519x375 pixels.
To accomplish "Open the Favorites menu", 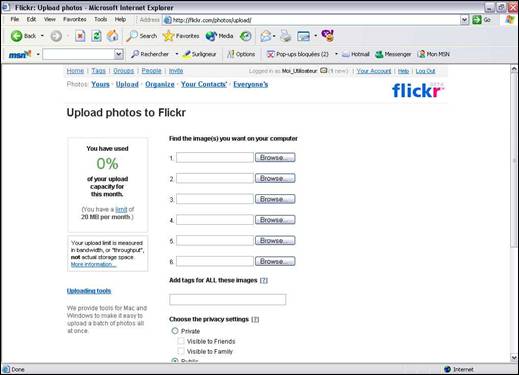I will (x=75, y=19).
